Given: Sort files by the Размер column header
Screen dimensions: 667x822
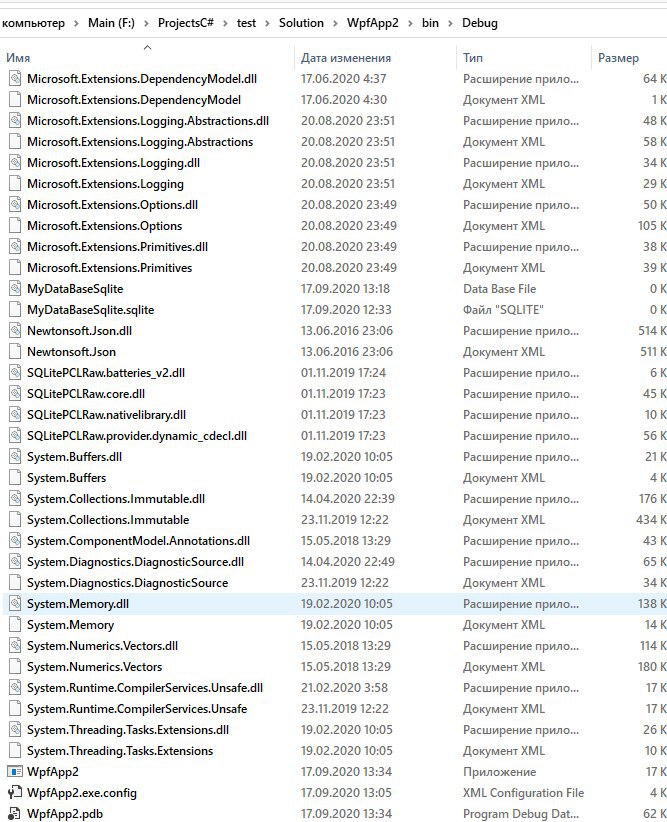Looking at the screenshot, I should point(618,58).
